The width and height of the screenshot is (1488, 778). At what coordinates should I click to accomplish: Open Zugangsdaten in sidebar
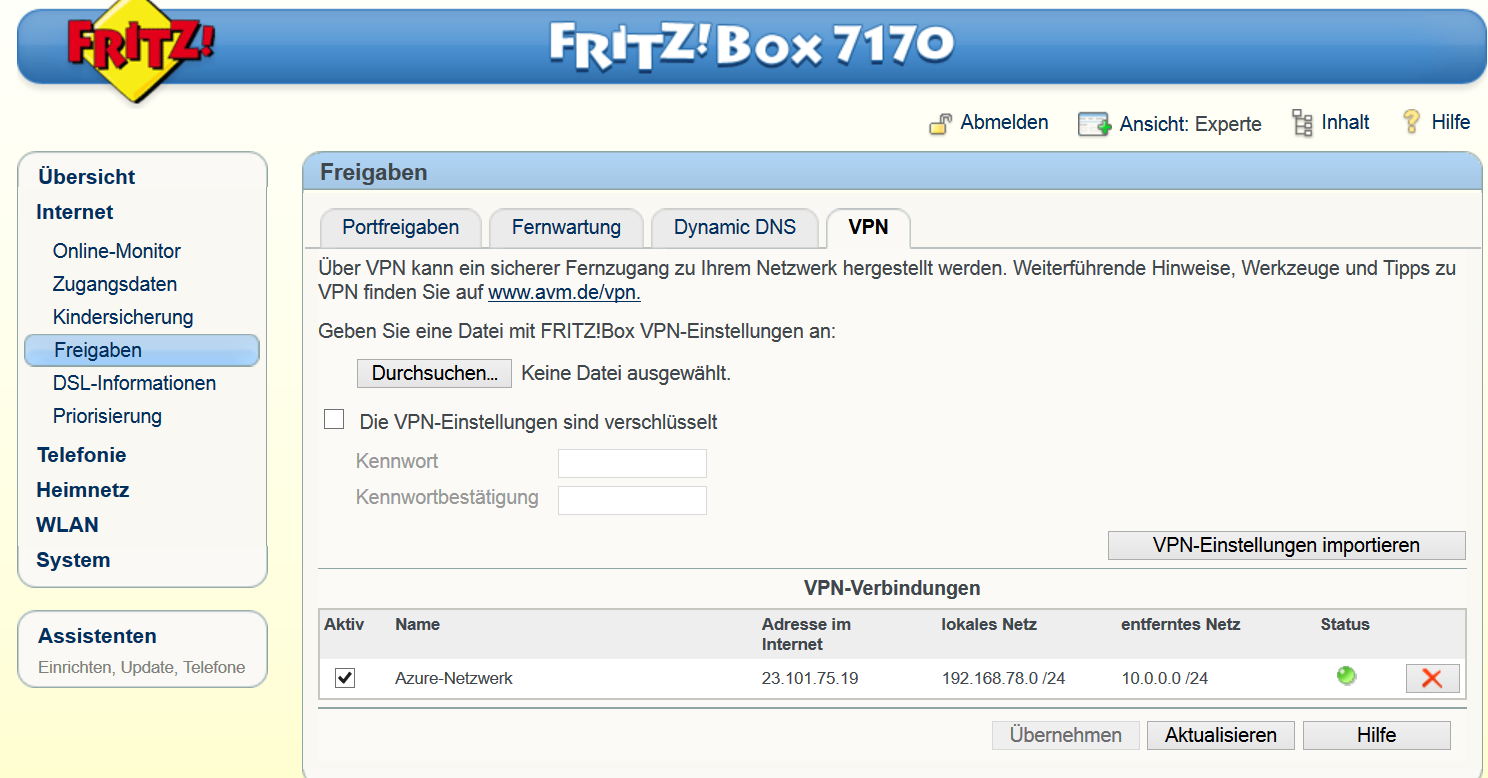[x=115, y=284]
